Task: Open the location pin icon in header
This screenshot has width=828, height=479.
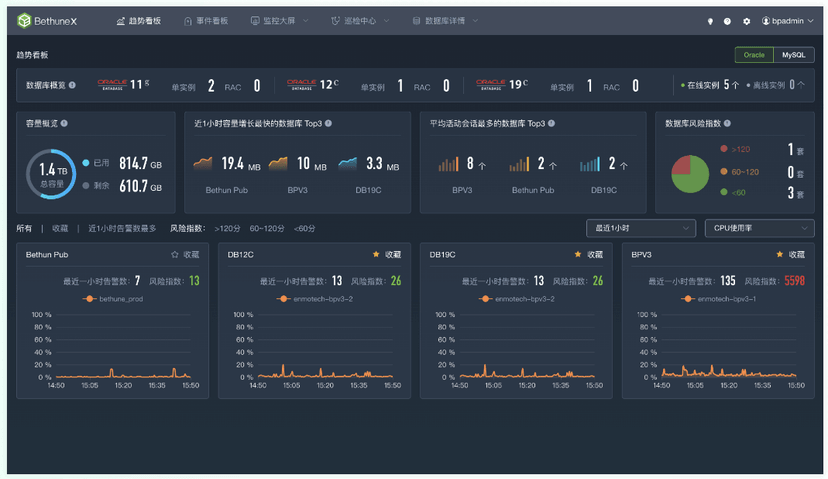Action: tap(710, 21)
